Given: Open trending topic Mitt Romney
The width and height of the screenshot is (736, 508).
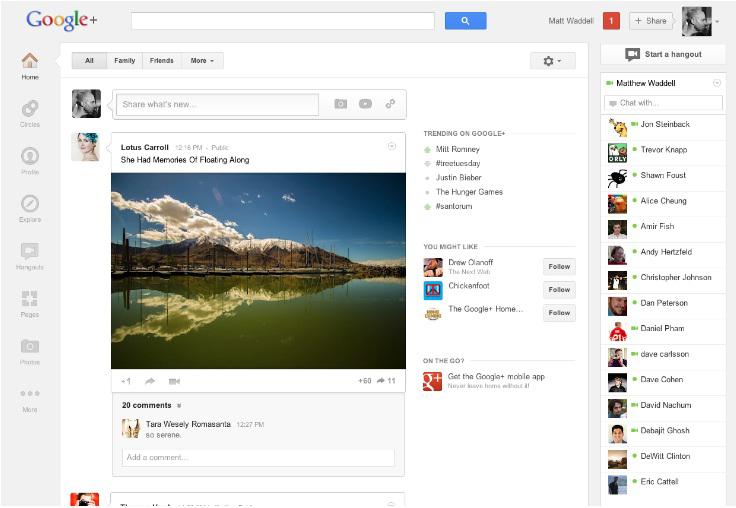Looking at the screenshot, I should (458, 149).
